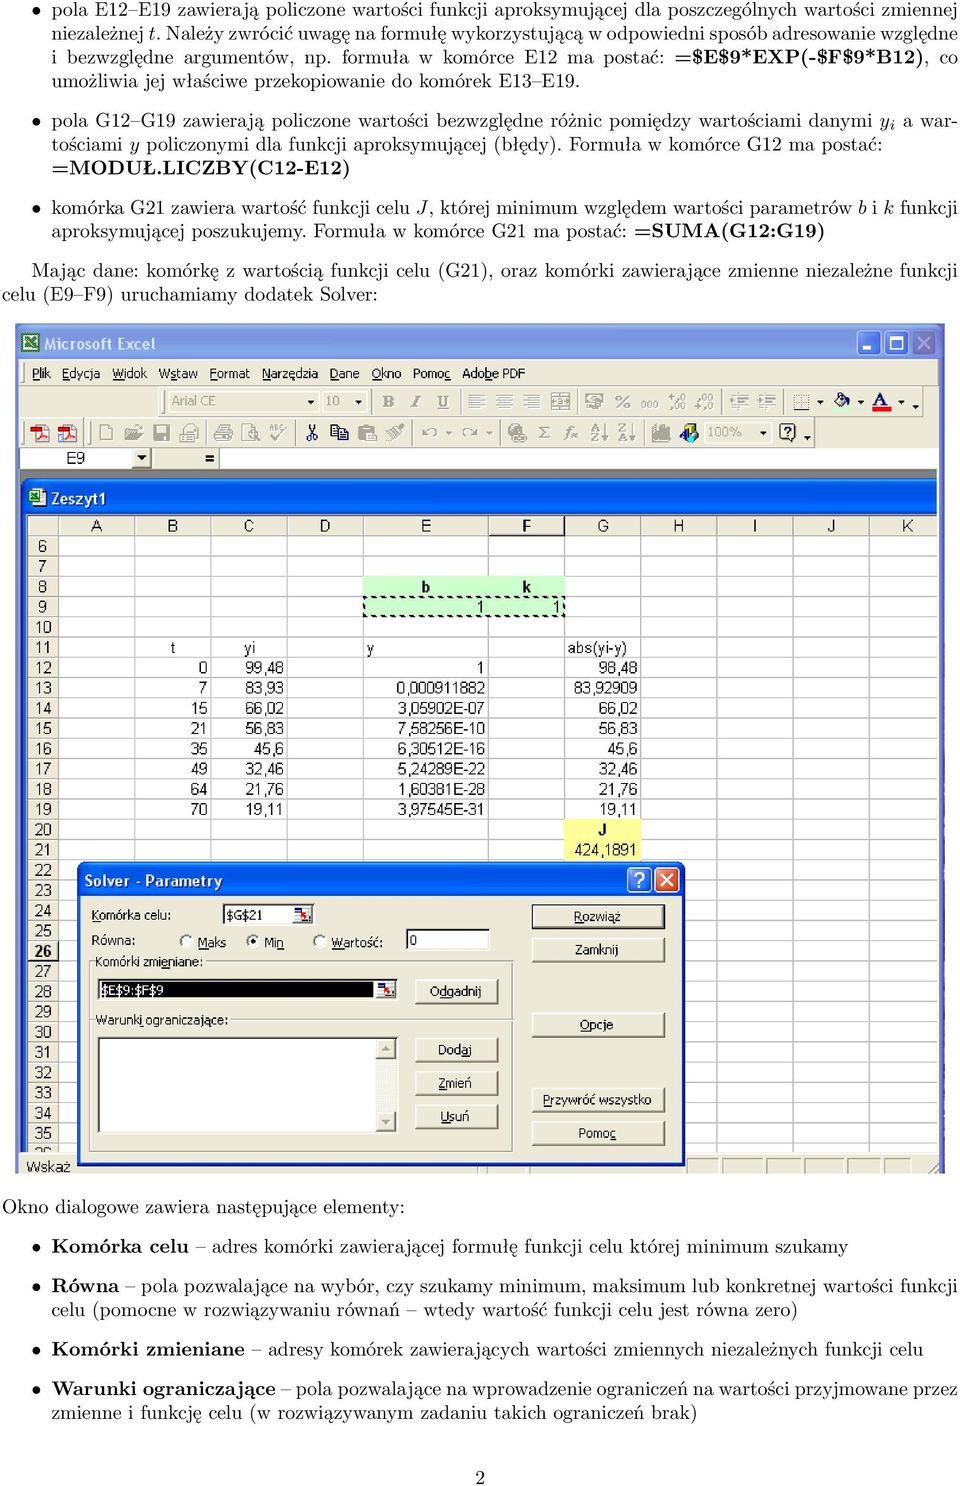Create a new workbook icon
This screenshot has width=960, height=1486.
click(x=105, y=432)
